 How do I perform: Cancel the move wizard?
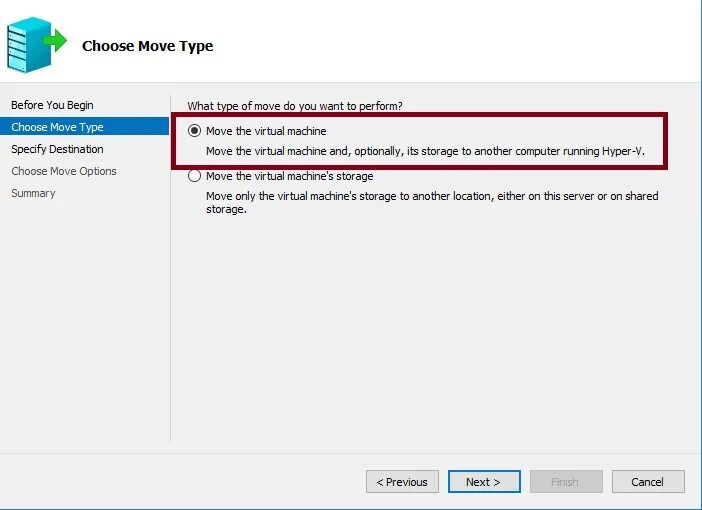click(x=648, y=482)
